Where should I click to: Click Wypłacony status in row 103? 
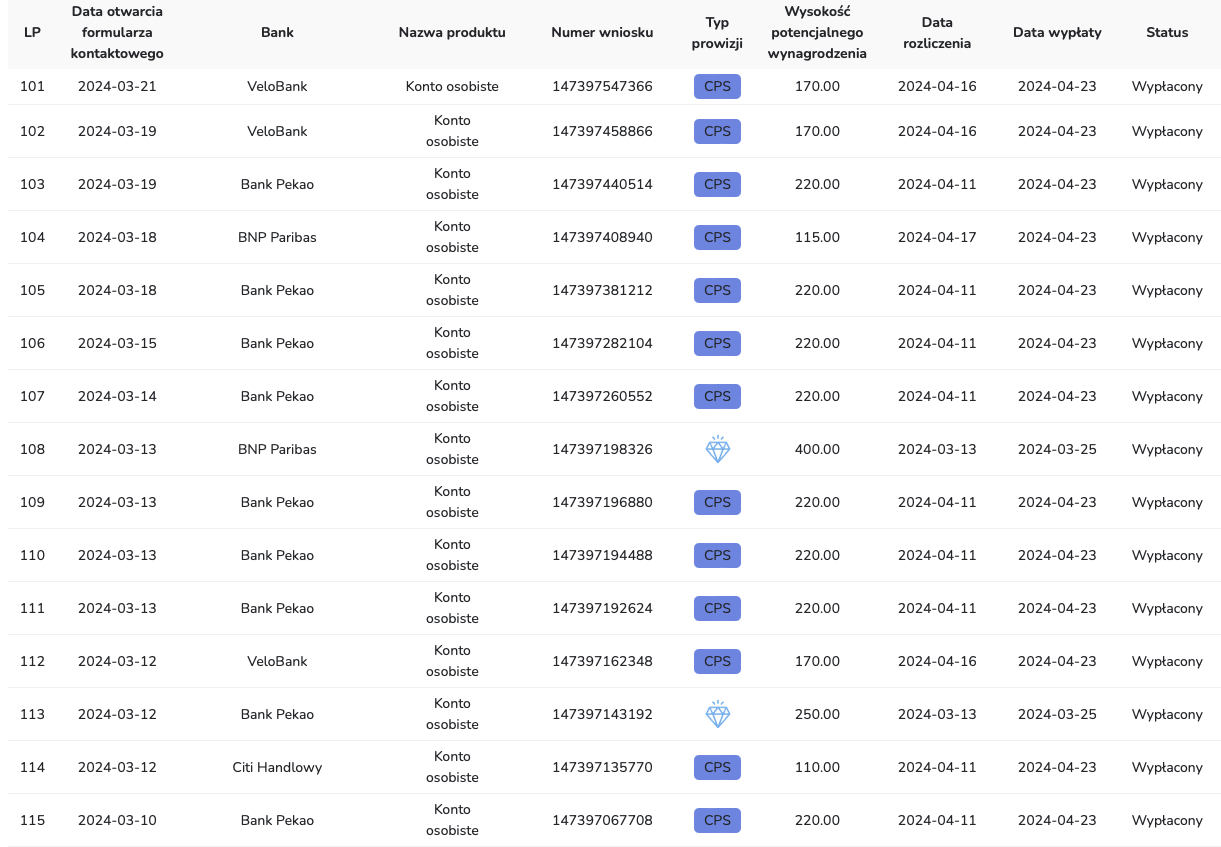pyautogui.click(x=1167, y=185)
